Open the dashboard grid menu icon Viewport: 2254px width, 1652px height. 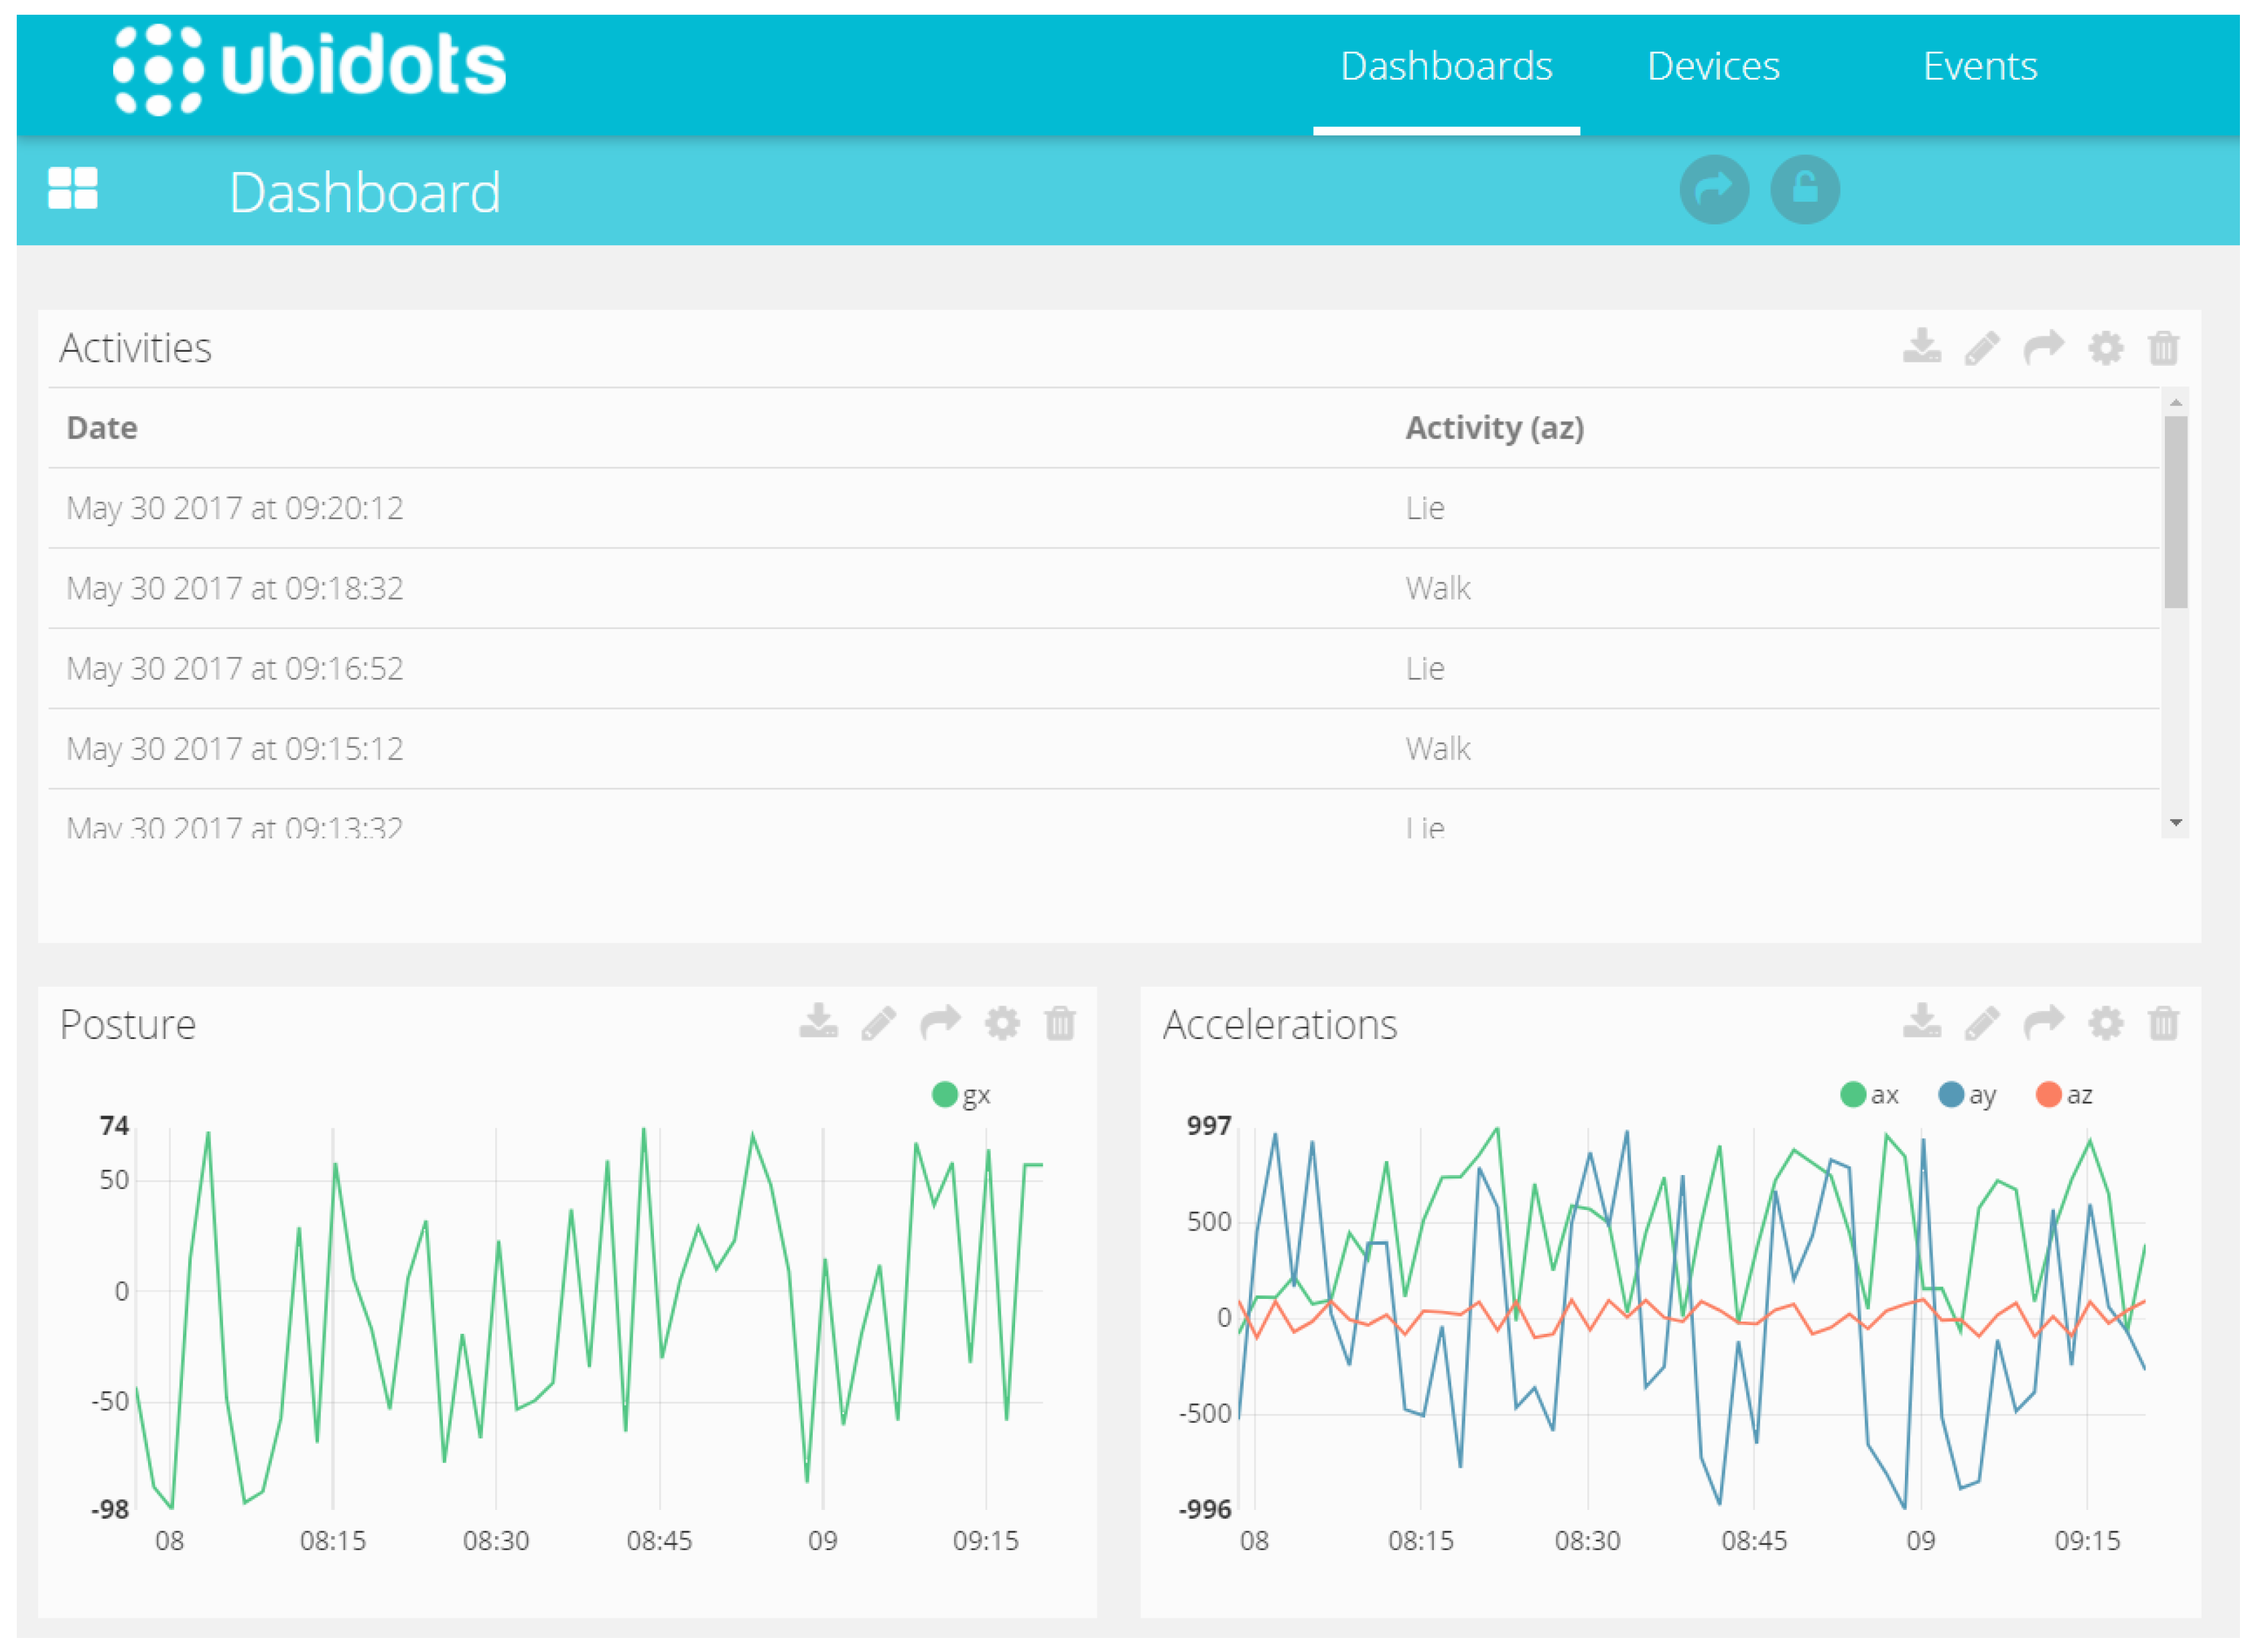73,188
